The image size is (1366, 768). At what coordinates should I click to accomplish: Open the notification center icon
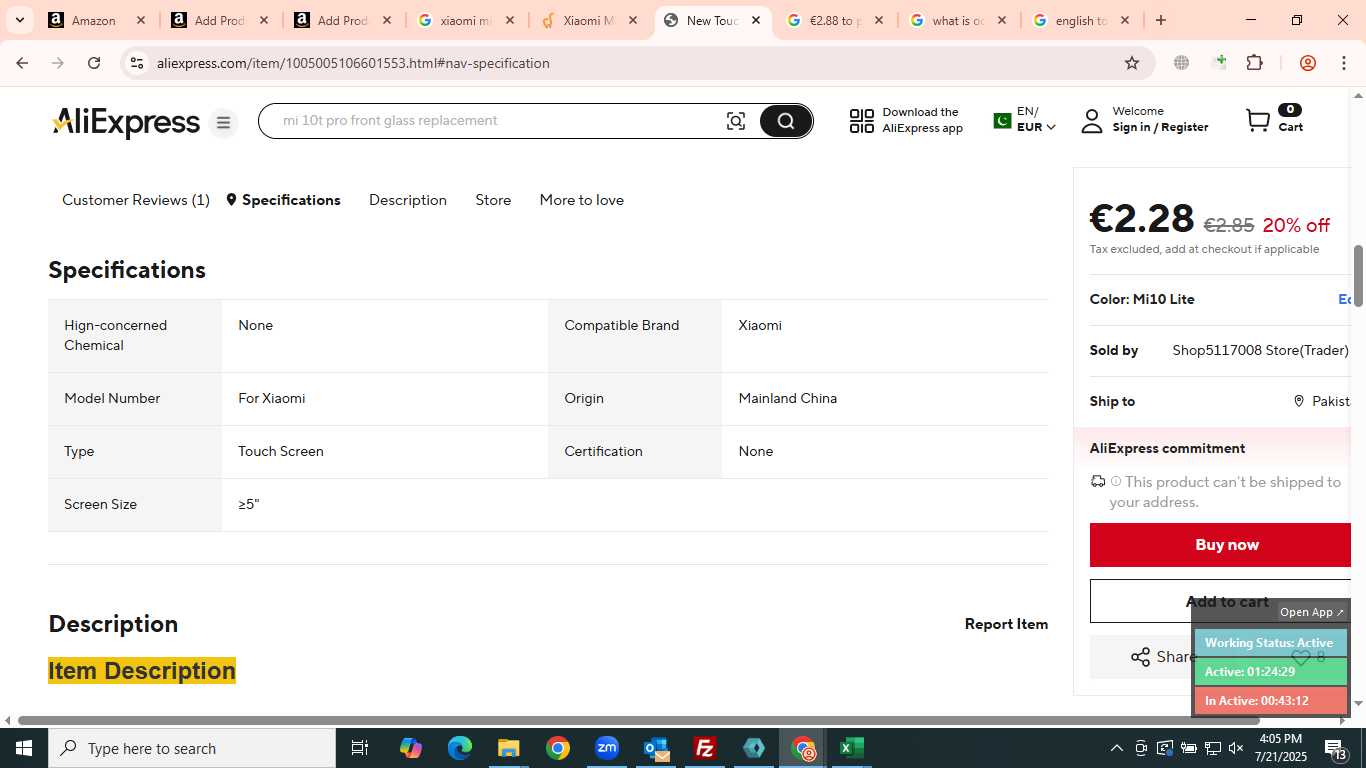[1336, 748]
